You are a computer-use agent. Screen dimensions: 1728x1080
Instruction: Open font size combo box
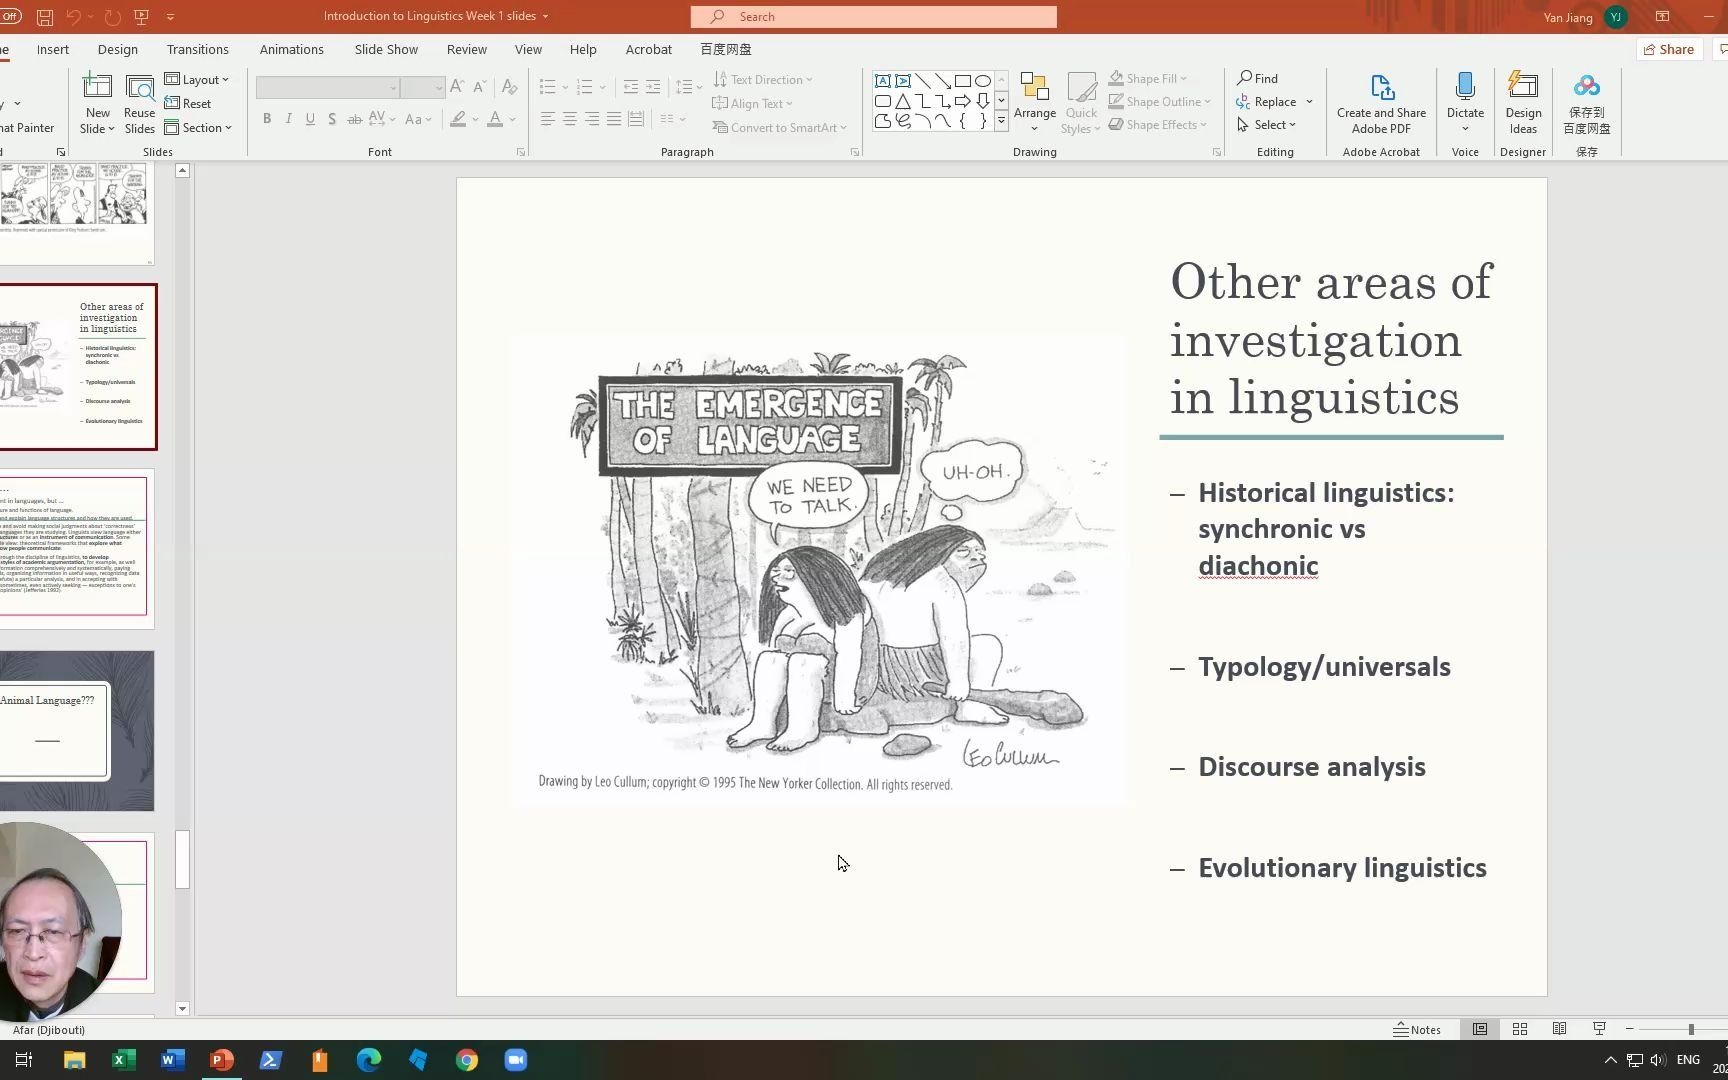[423, 87]
